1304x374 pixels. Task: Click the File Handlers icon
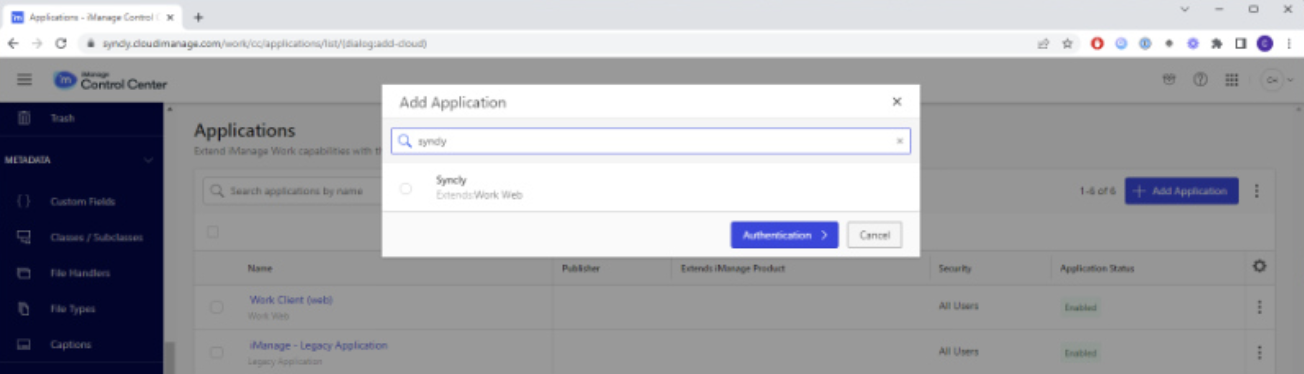24,273
